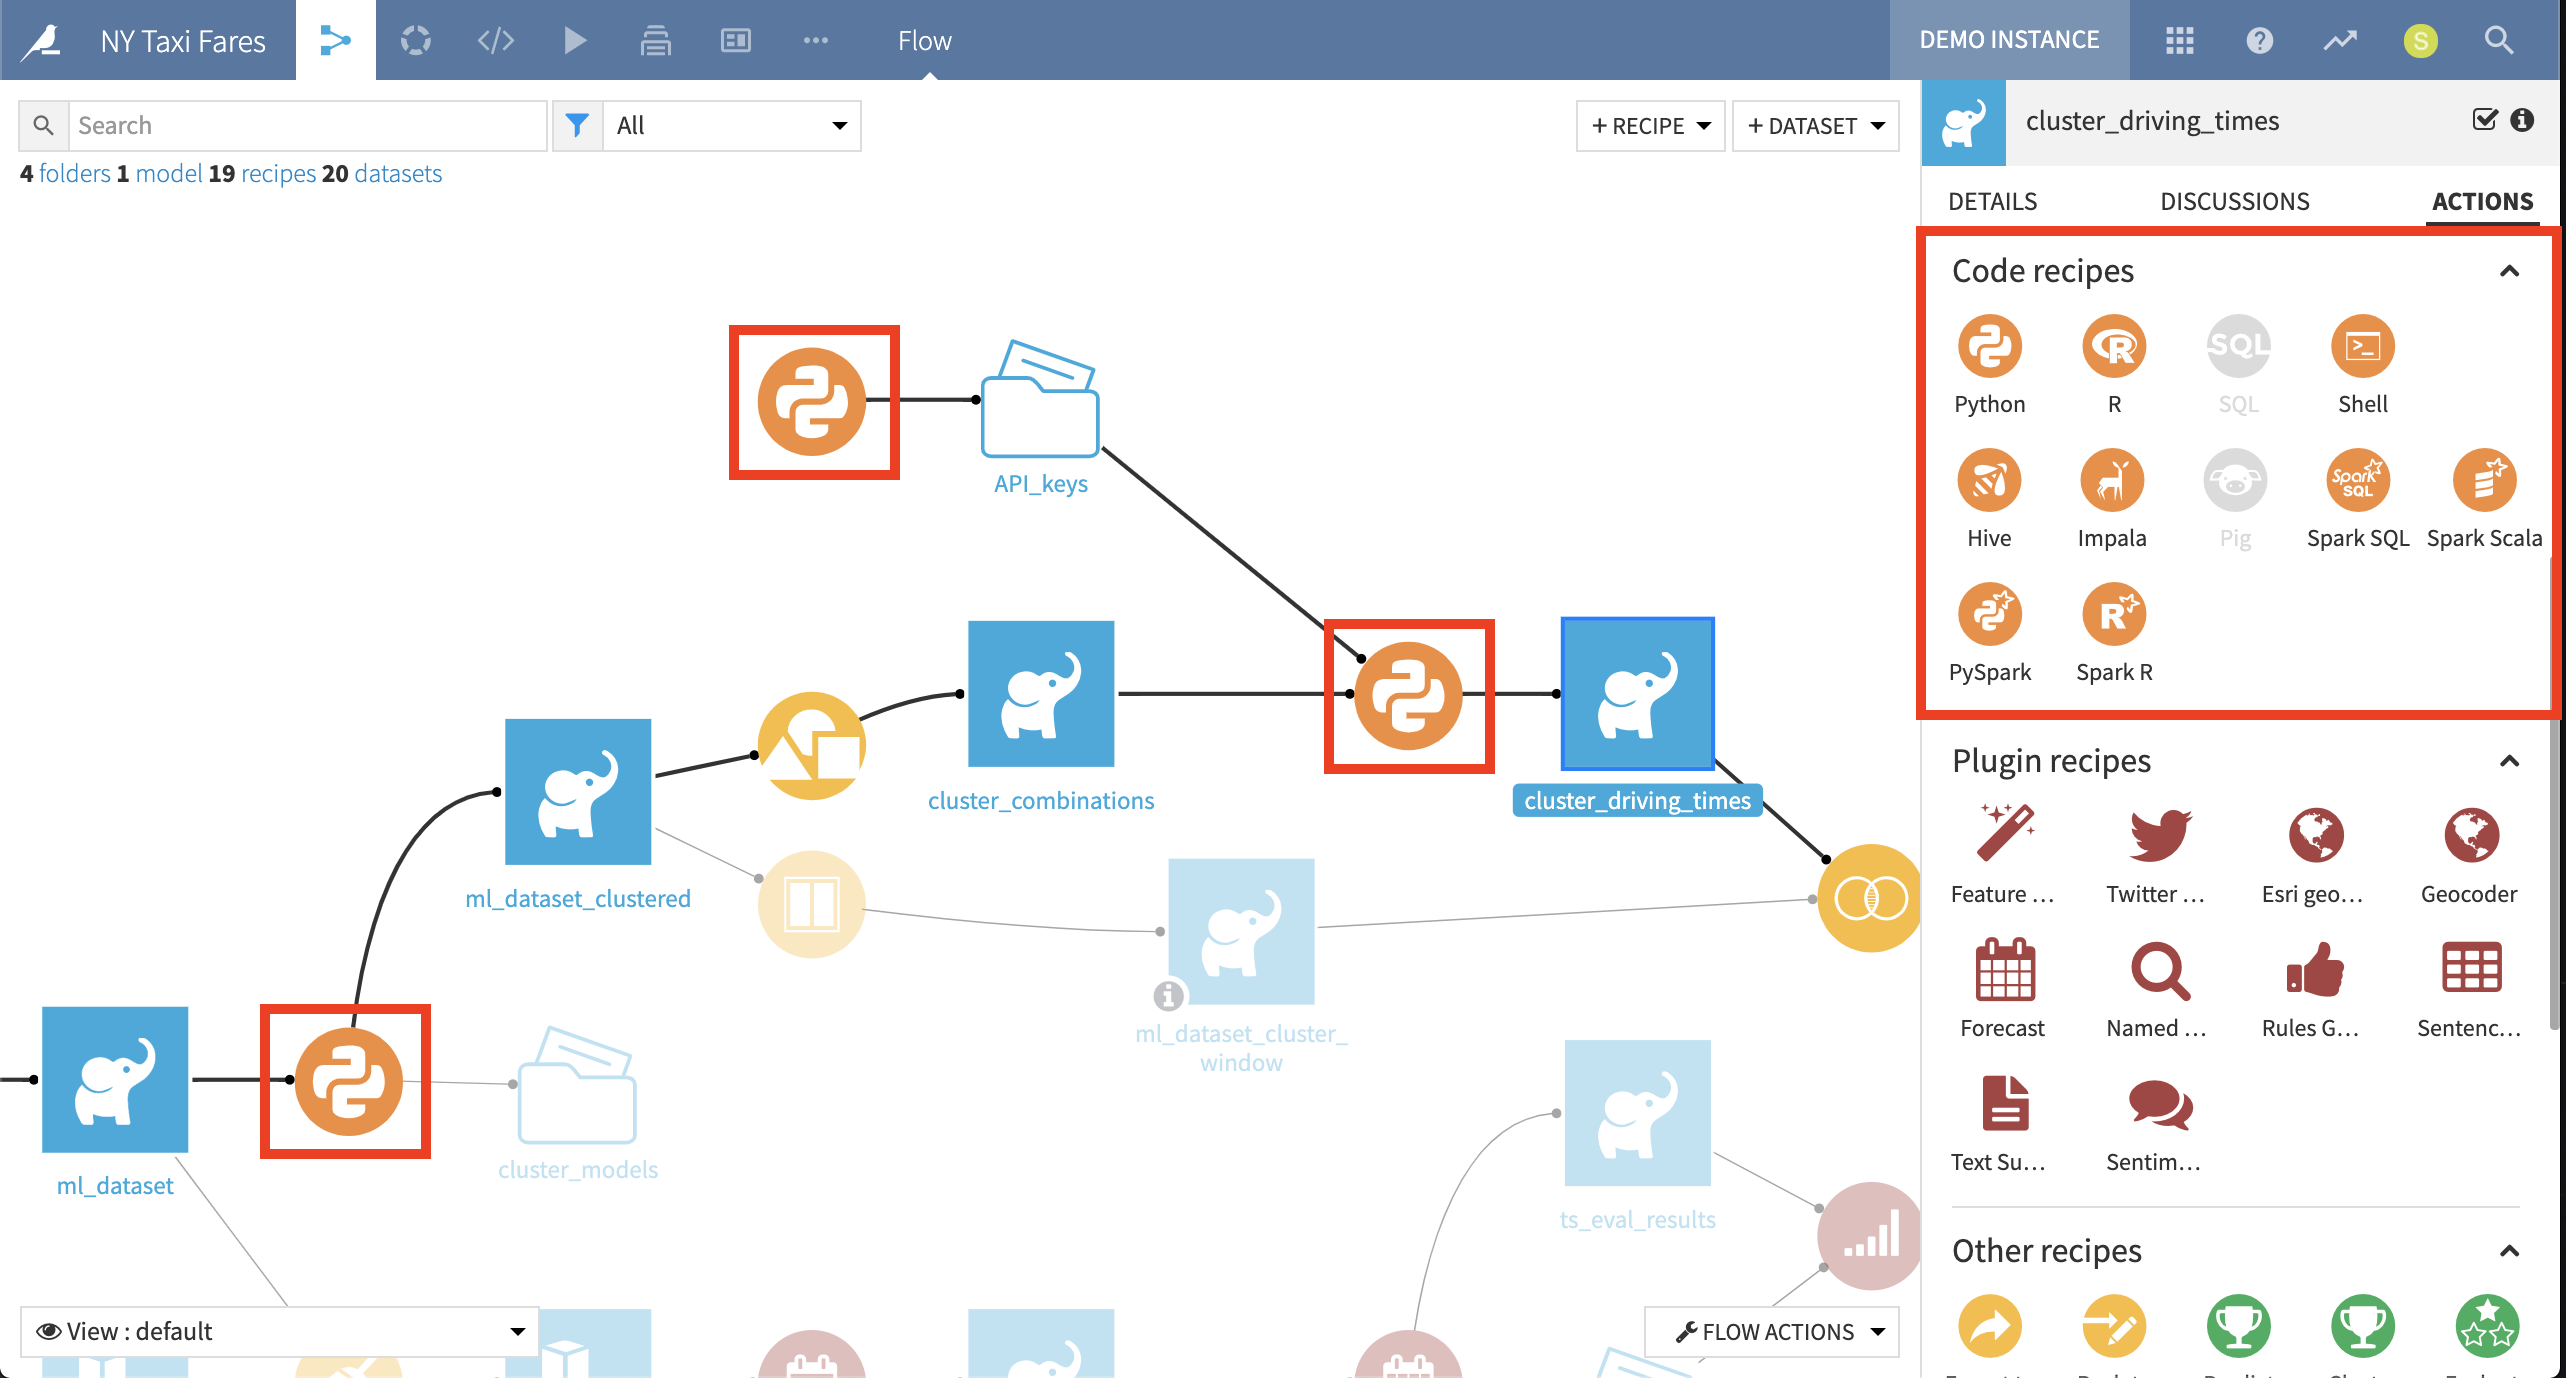Open the applications grid icon
Screen dimensions: 2566x1378
2179,40
